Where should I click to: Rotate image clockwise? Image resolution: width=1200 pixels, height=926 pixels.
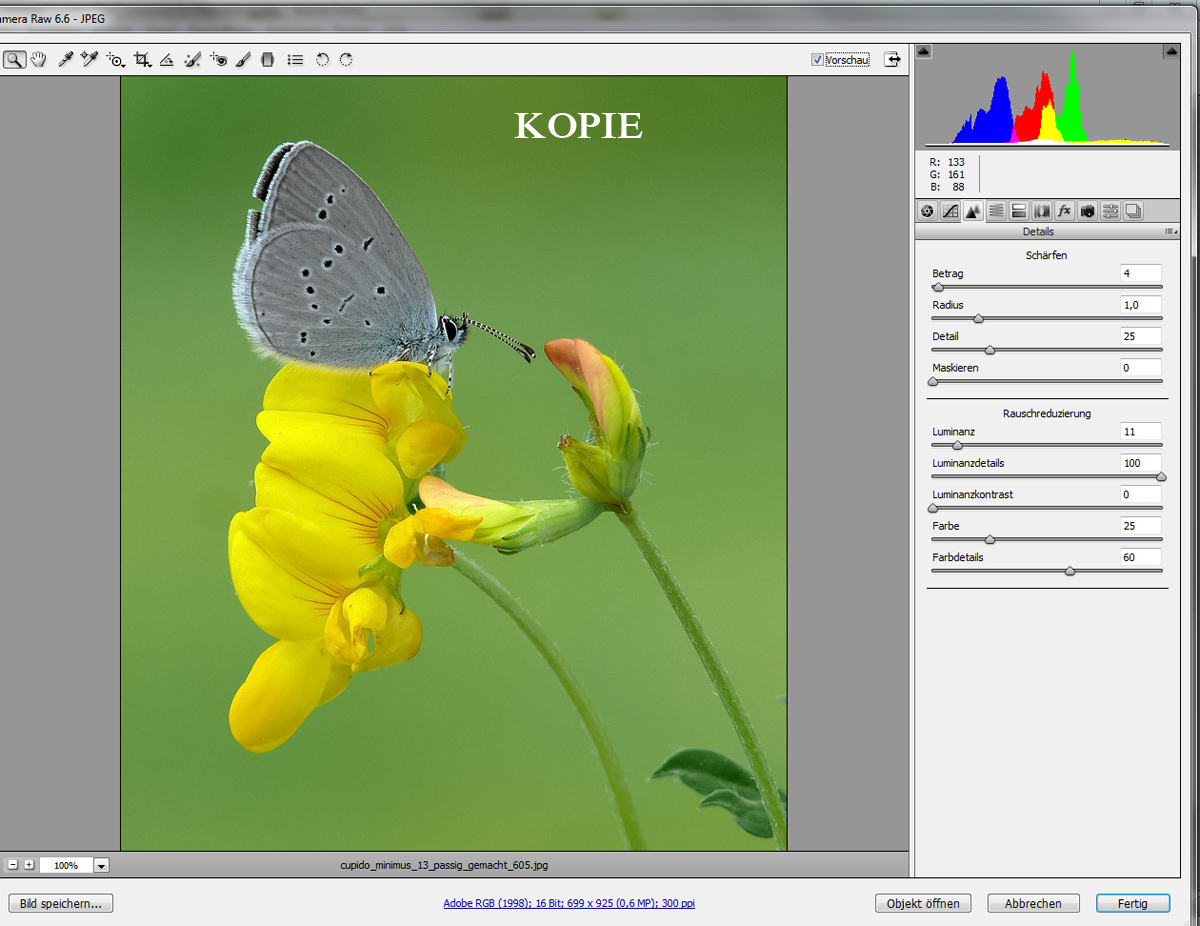[x=346, y=60]
